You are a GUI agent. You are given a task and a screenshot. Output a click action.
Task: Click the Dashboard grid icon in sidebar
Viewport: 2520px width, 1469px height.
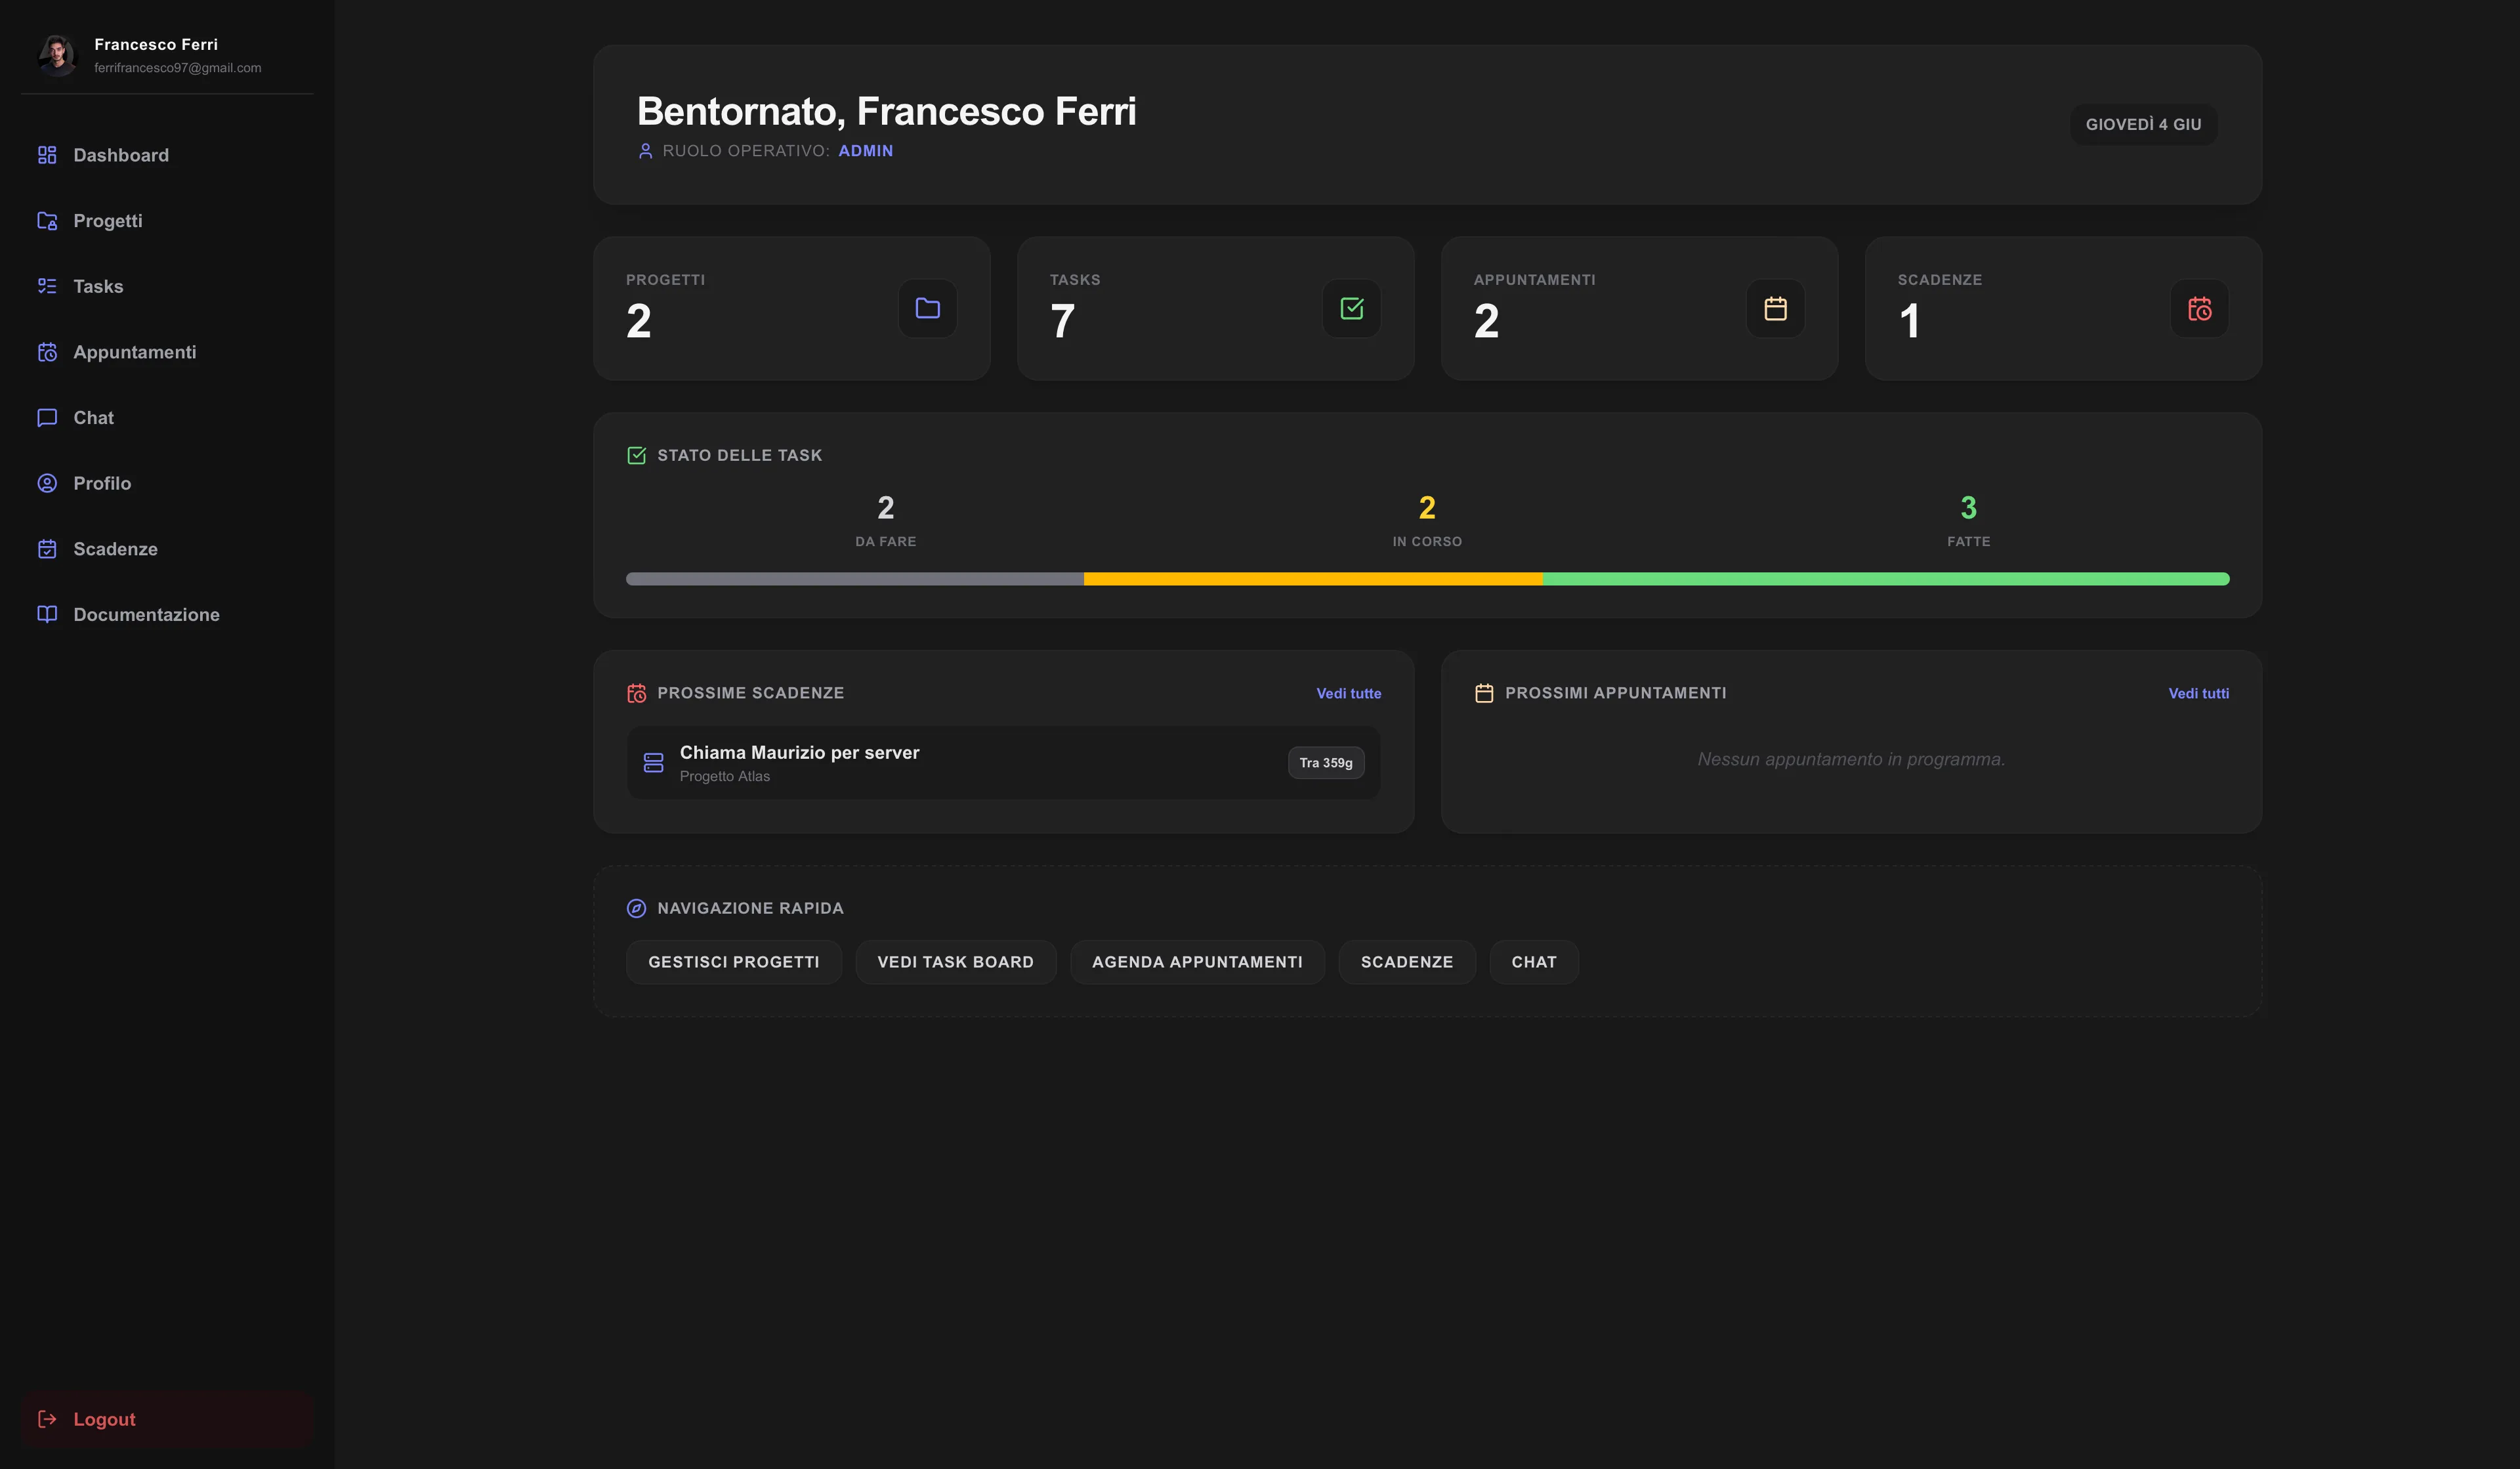pyautogui.click(x=47, y=155)
